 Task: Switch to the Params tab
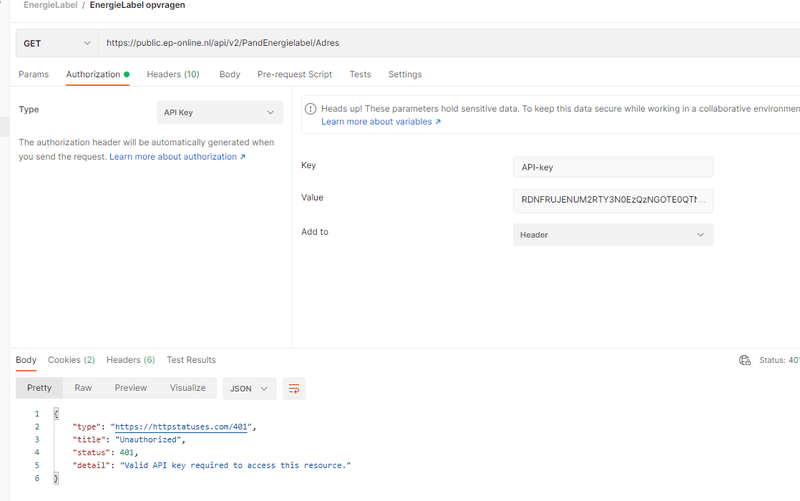tap(33, 74)
